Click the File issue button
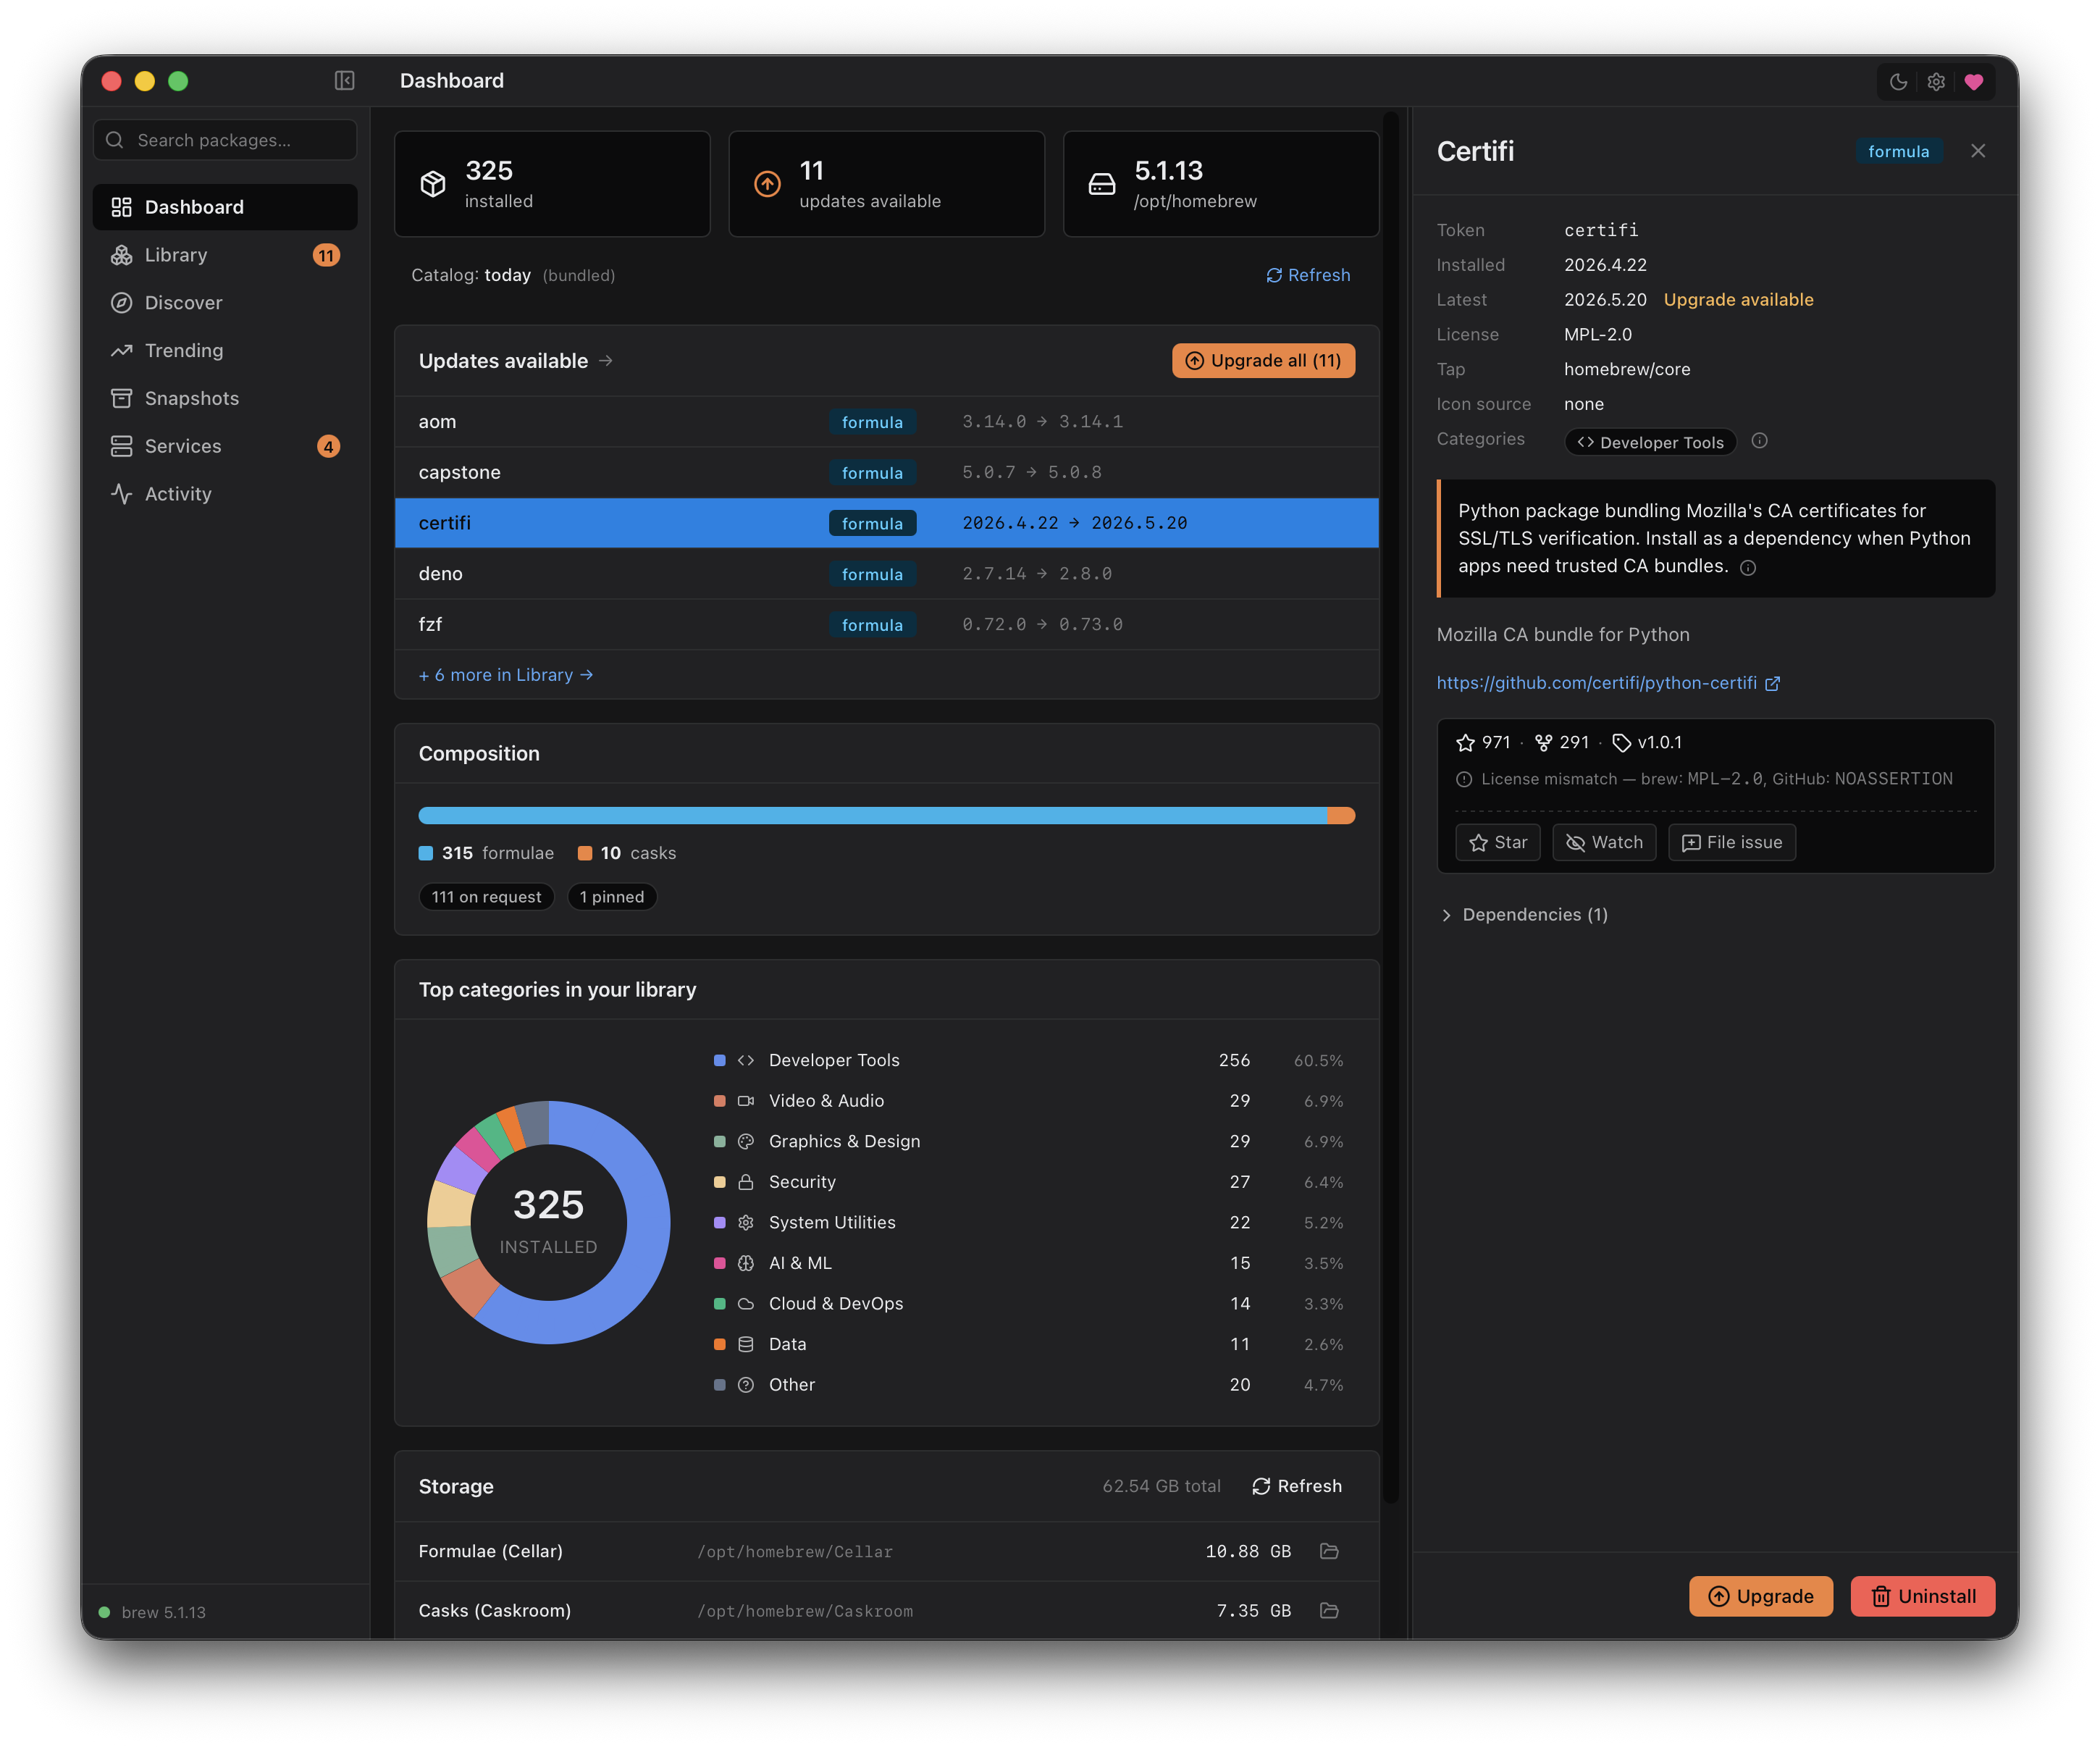Viewport: 2100px width, 1747px height. (x=1732, y=842)
